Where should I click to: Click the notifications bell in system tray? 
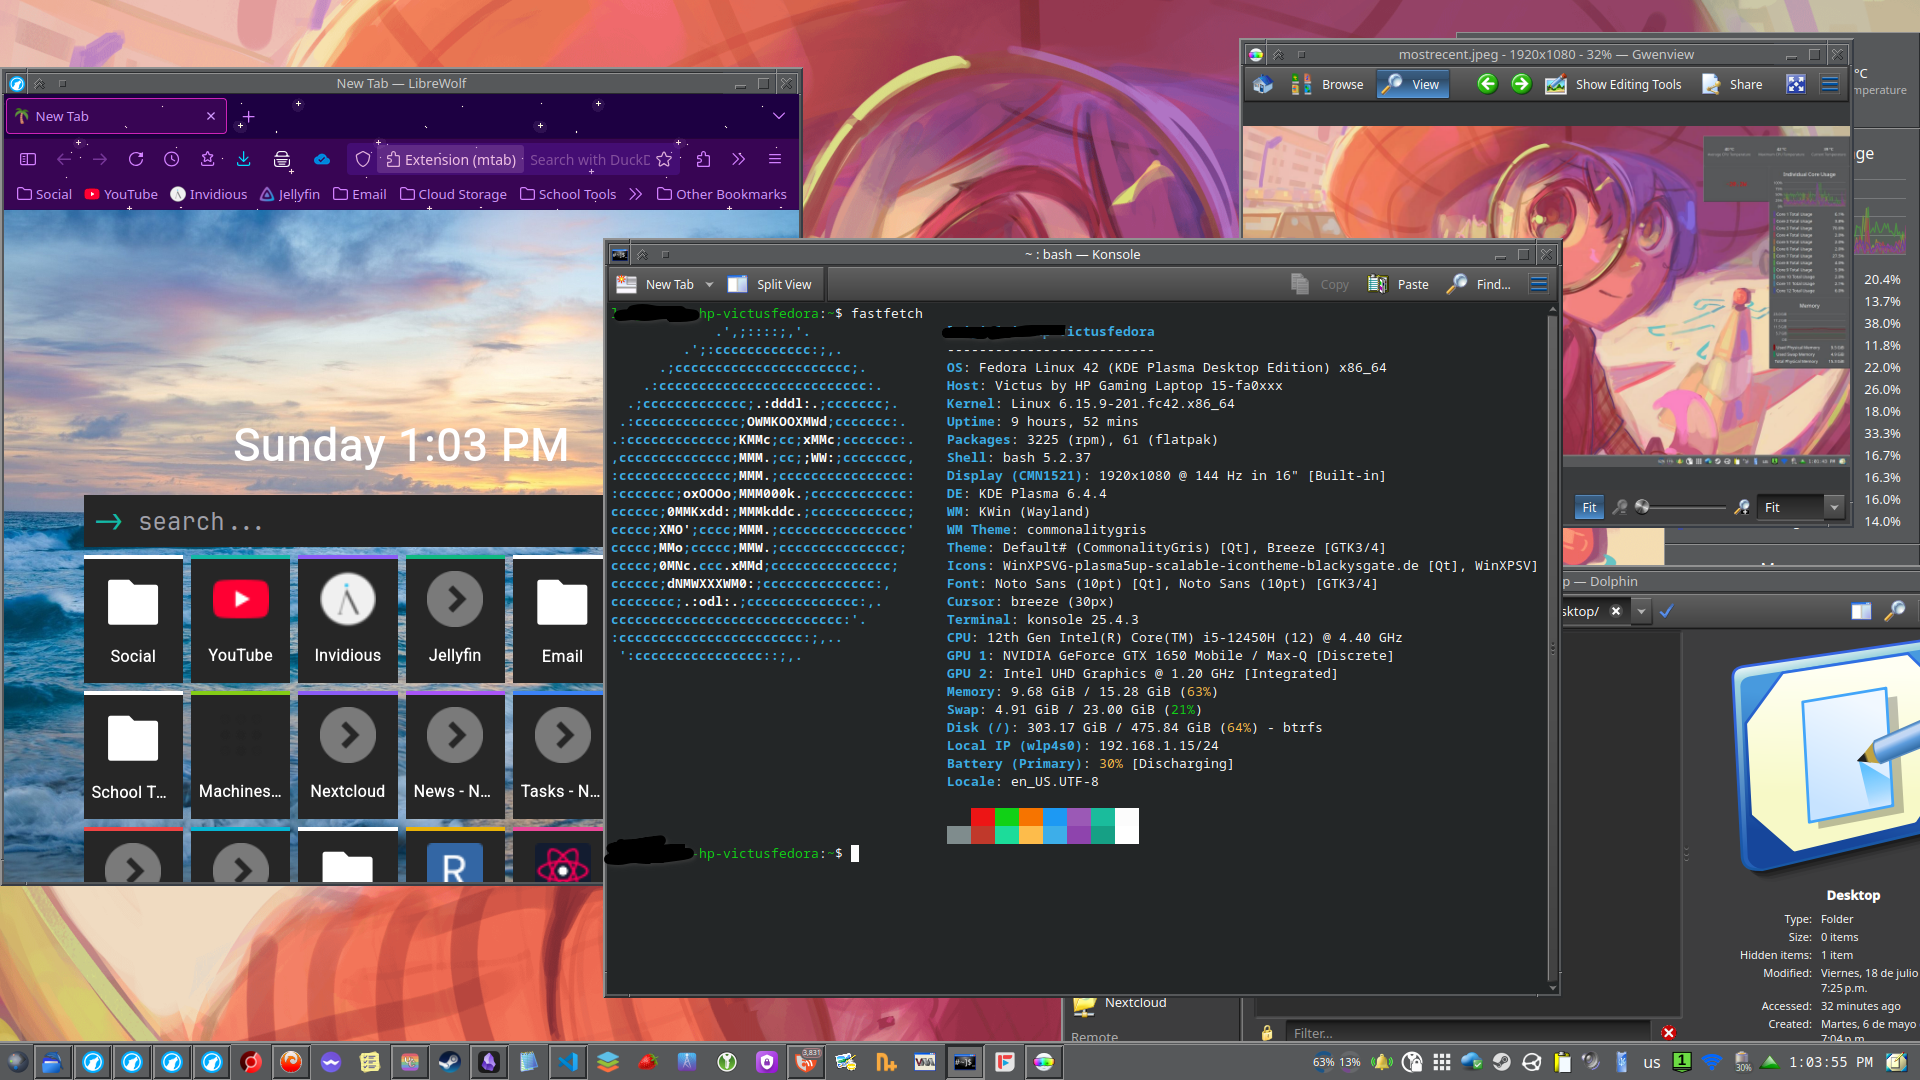coord(1382,1062)
